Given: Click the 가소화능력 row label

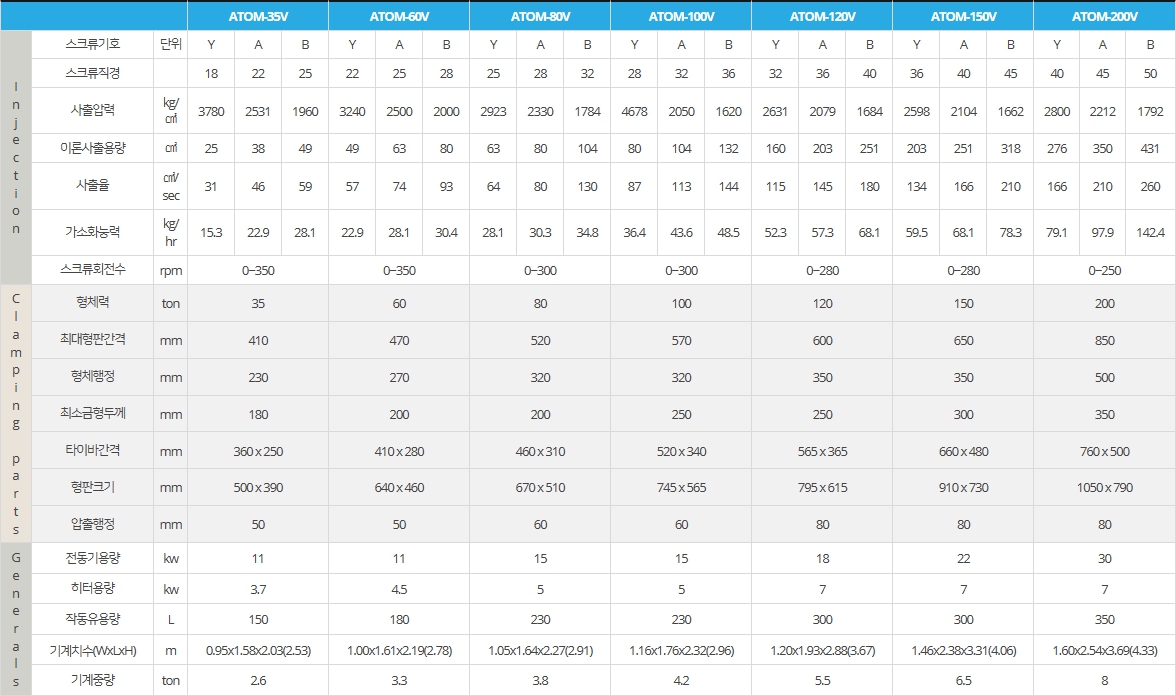Looking at the screenshot, I should point(93,232).
